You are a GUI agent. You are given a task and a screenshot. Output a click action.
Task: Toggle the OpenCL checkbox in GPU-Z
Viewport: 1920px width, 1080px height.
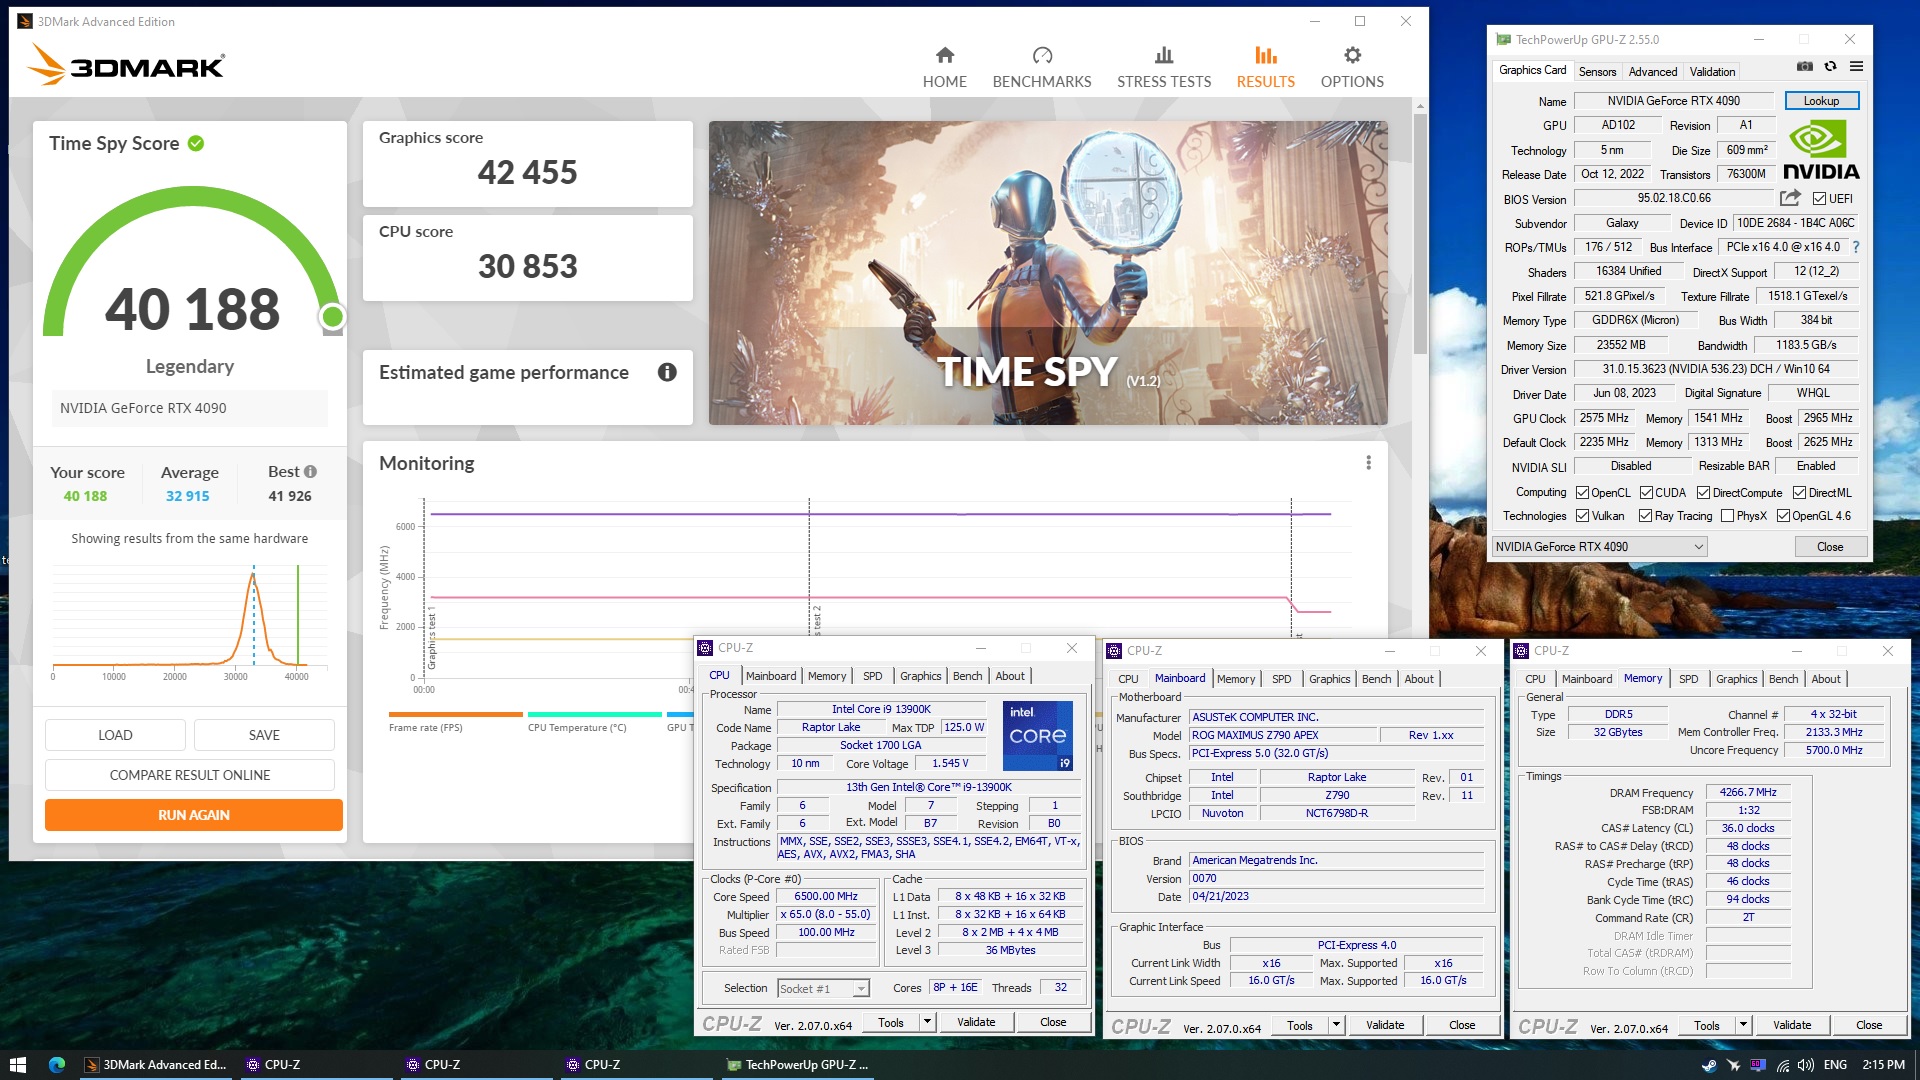pos(1582,493)
